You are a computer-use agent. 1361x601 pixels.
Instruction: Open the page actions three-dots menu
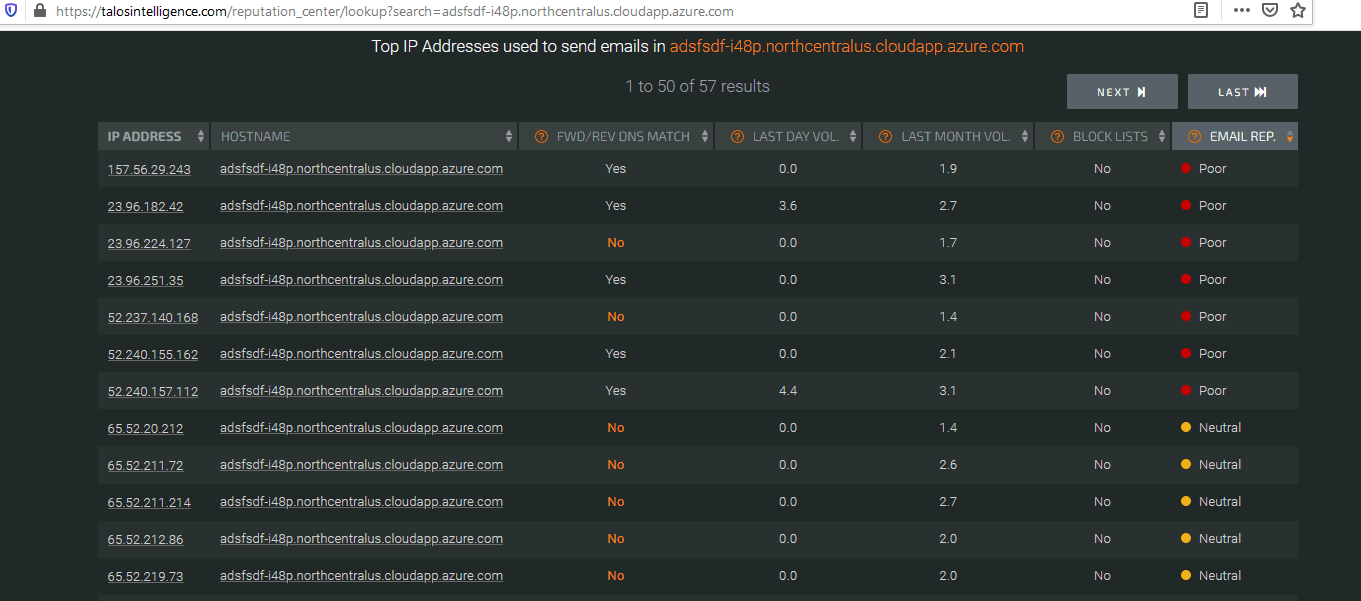(1242, 11)
